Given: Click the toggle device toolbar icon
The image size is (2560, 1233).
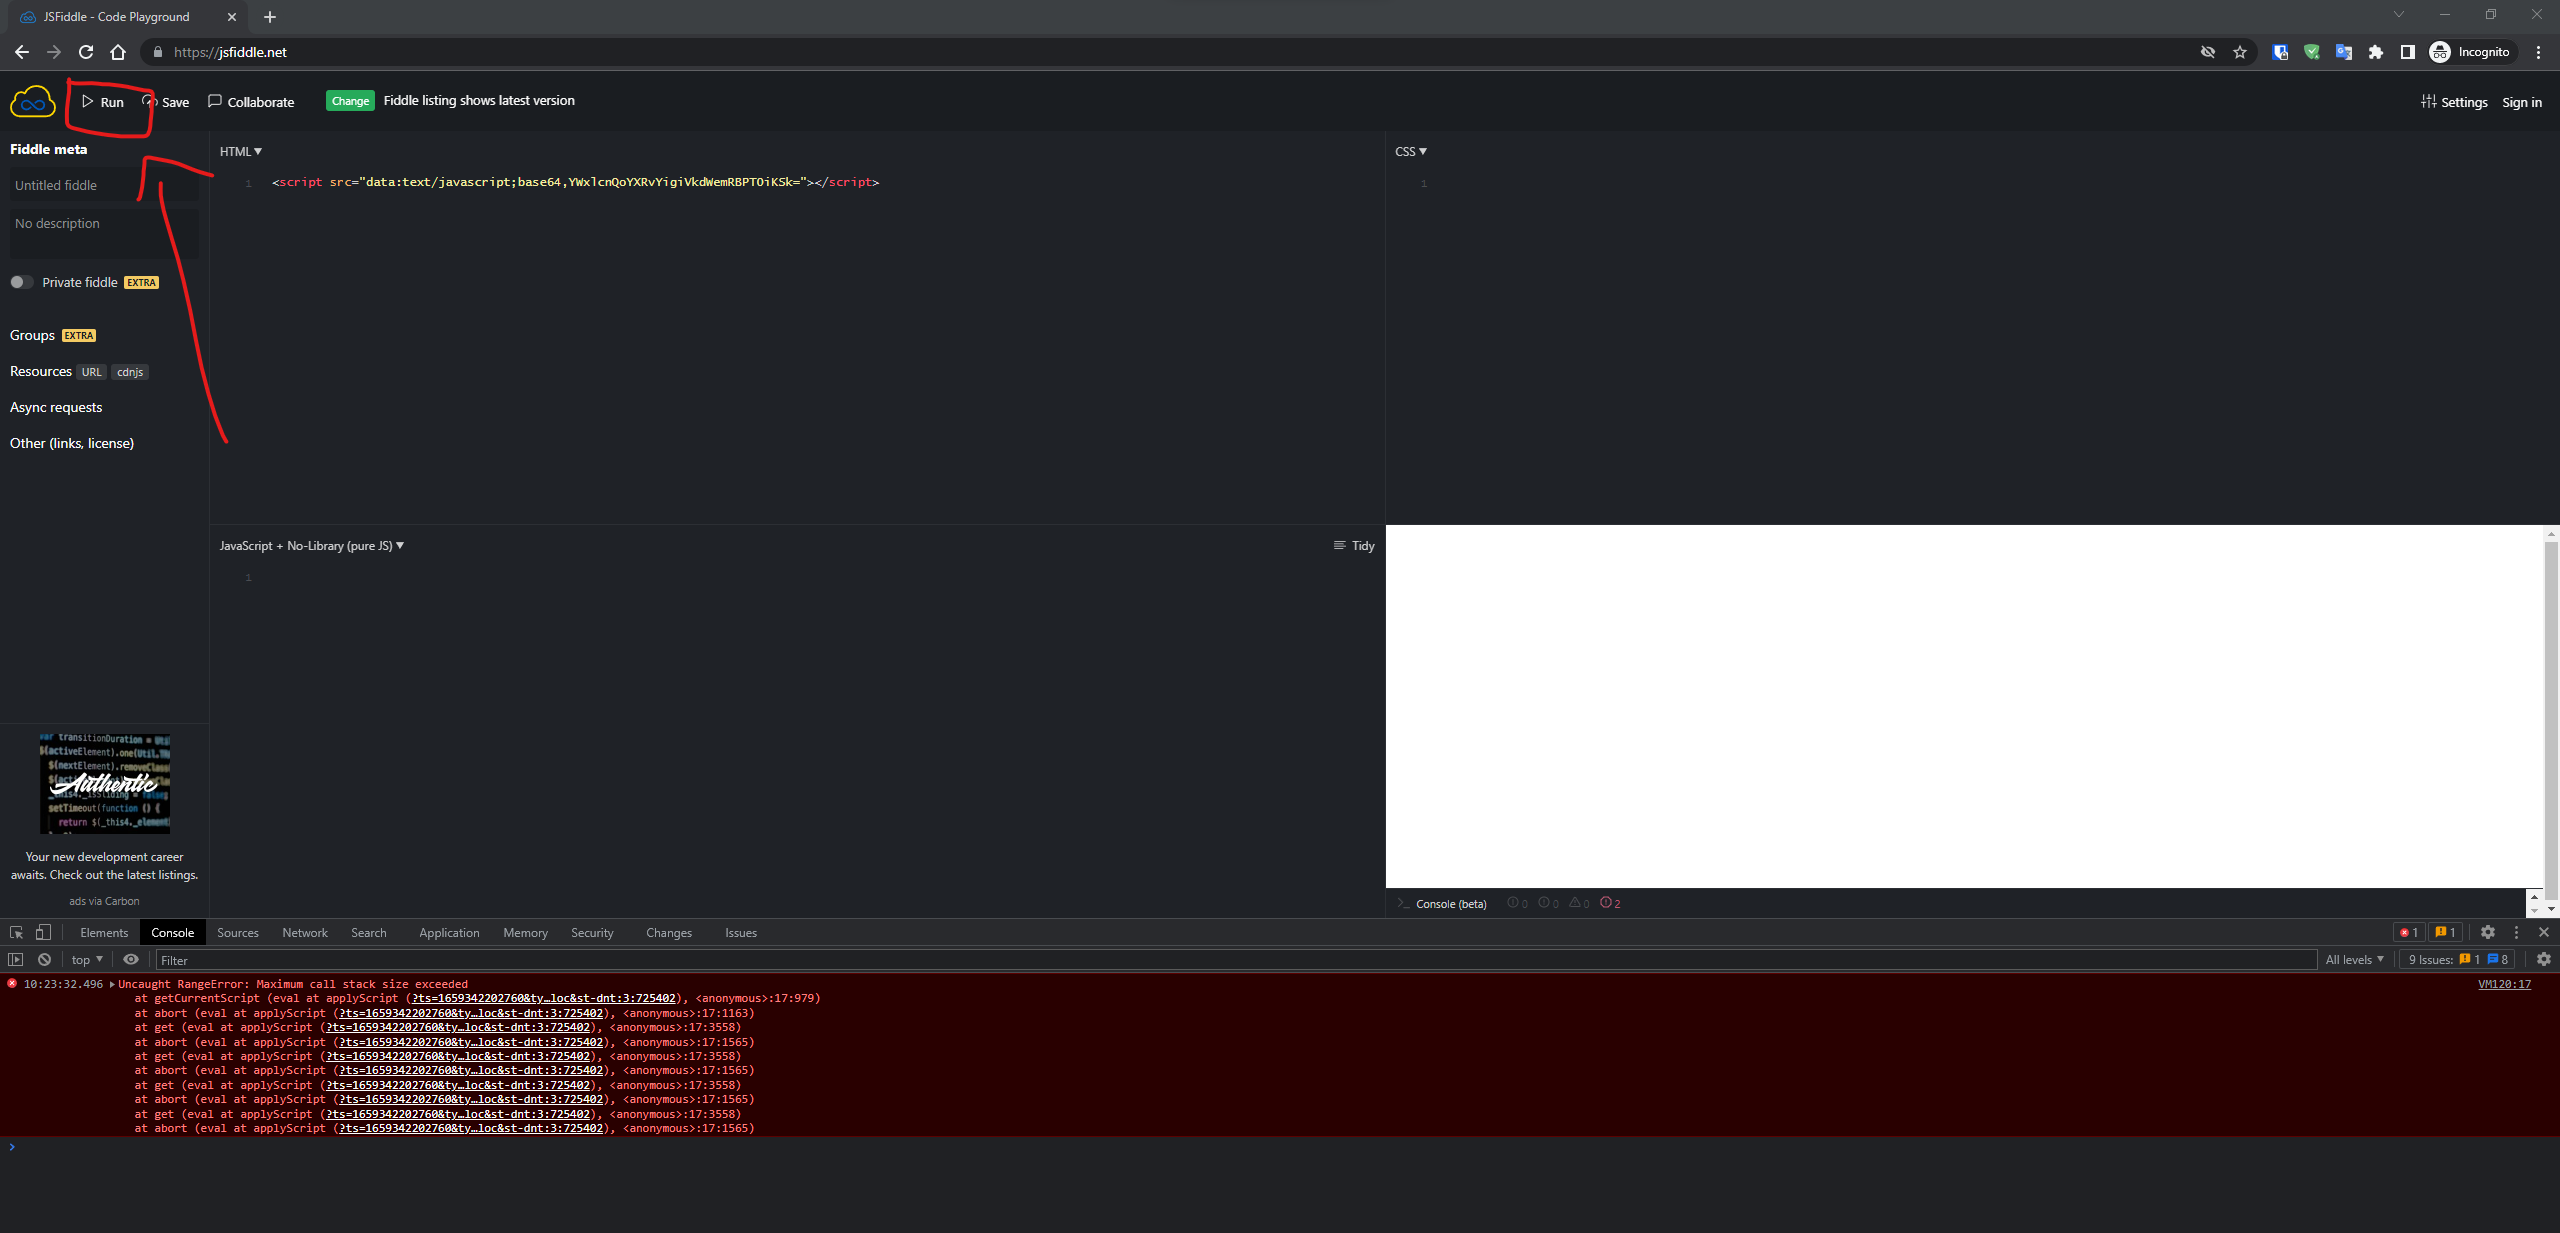Looking at the screenshot, I should pos(42,932).
